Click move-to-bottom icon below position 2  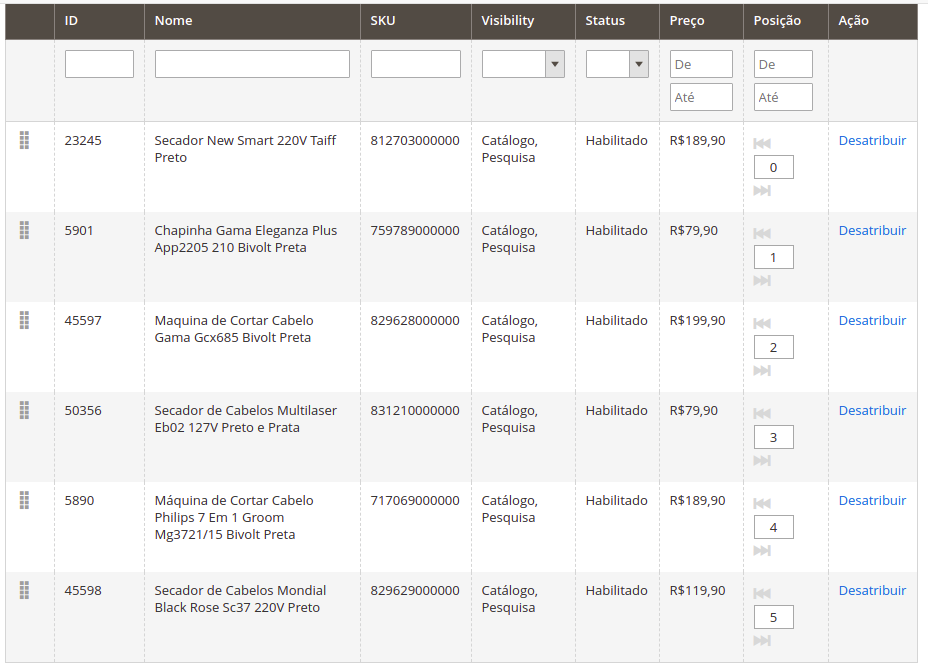pos(762,371)
